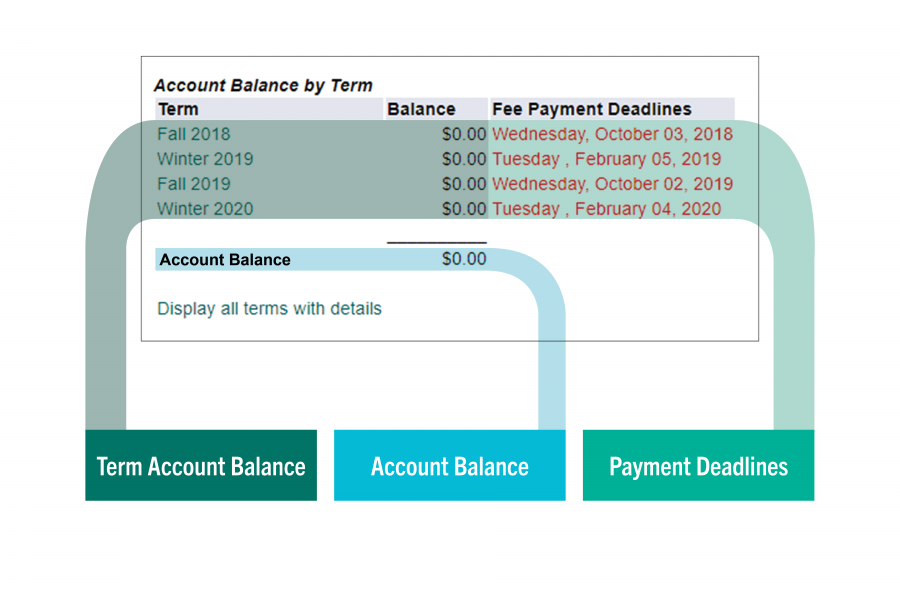Image resolution: width=900 pixels, height=600 pixels.
Task: Open the Winter 2019 term link
Action: pos(205,159)
